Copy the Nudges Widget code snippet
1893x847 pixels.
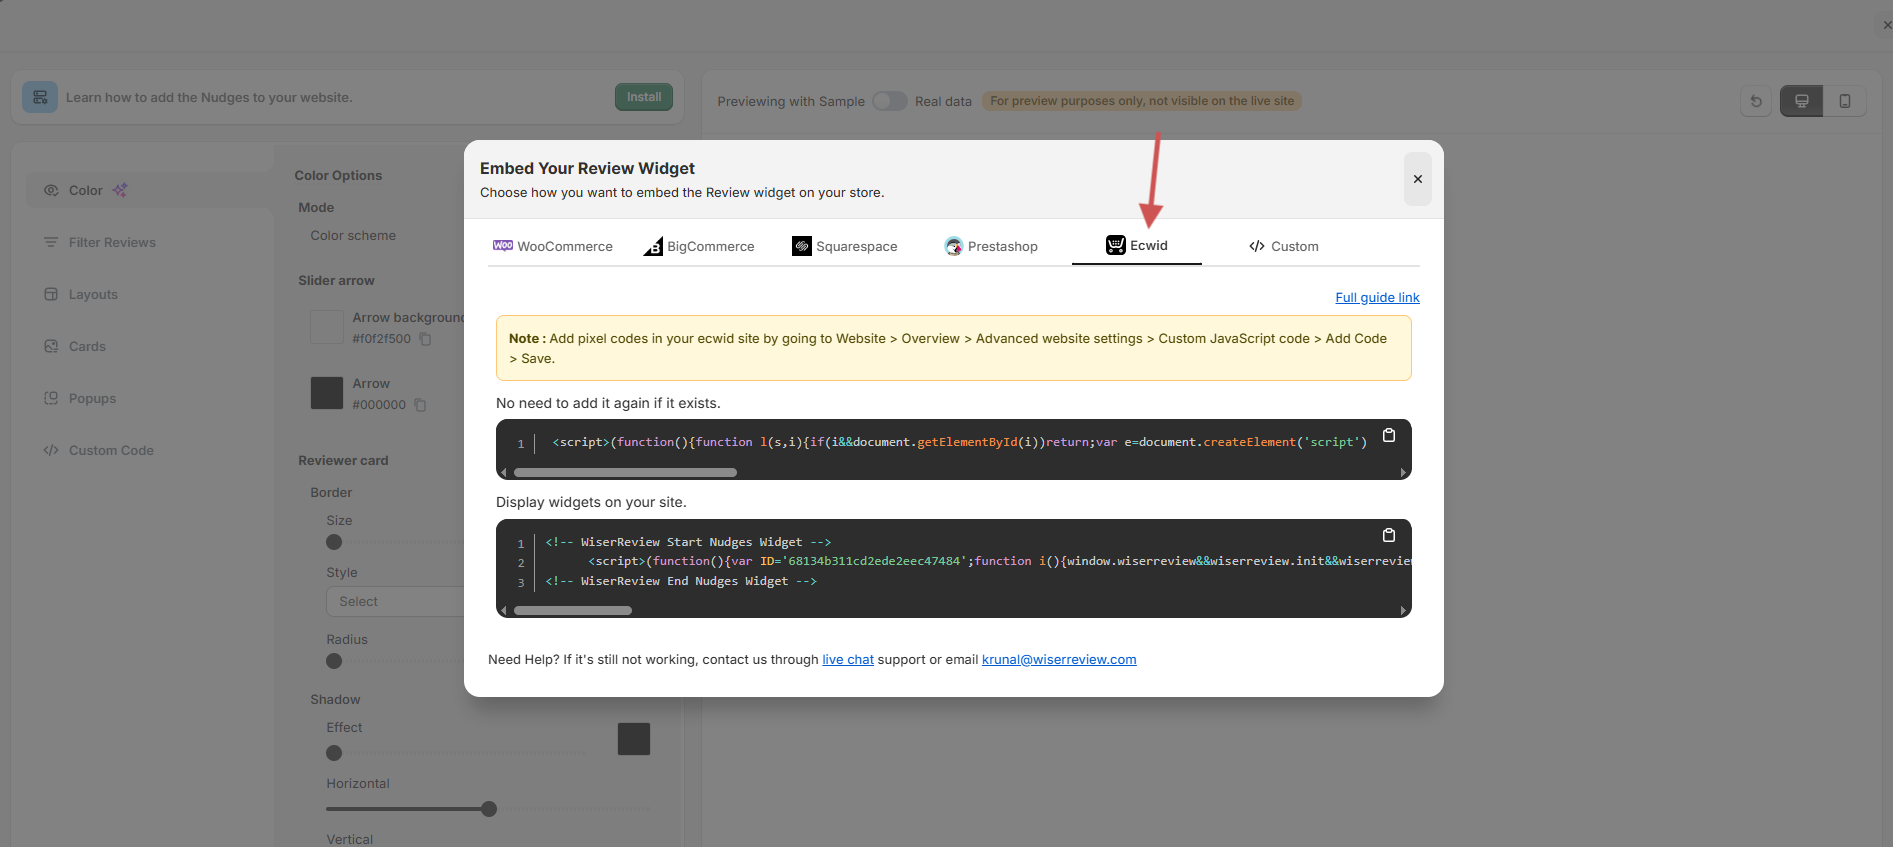tap(1388, 536)
